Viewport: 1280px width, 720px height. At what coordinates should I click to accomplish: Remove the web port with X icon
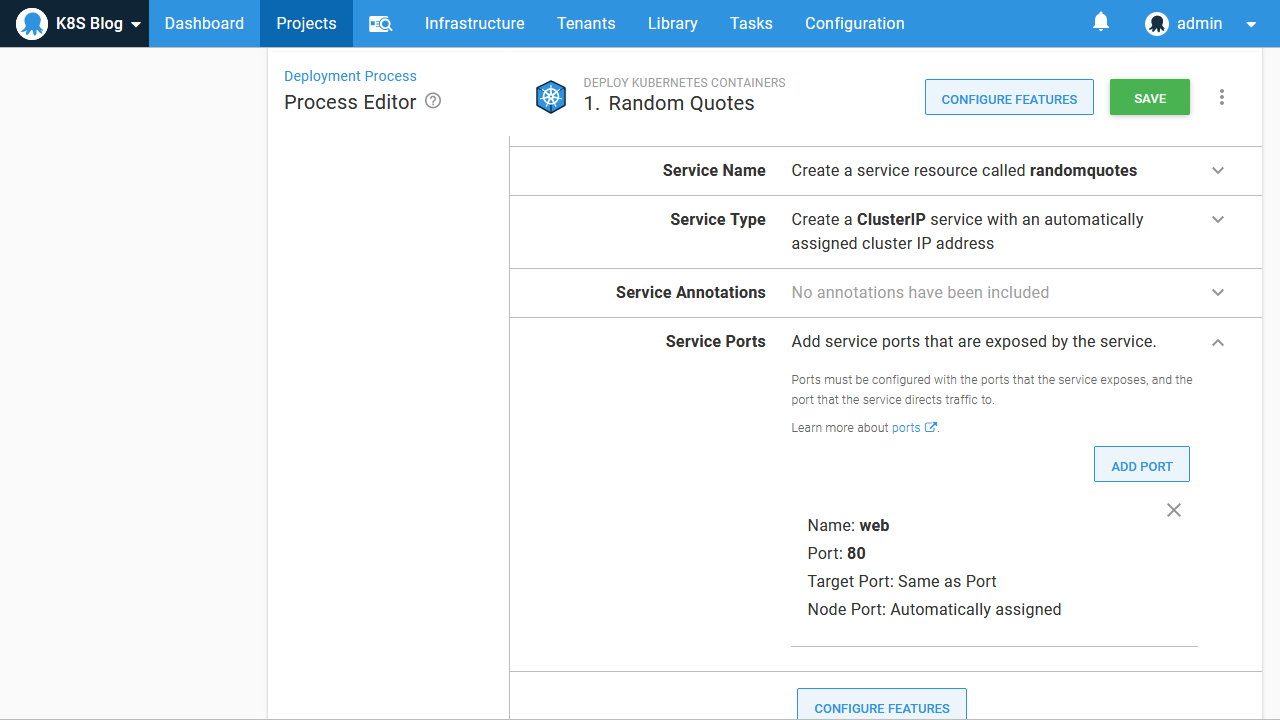[1174, 510]
